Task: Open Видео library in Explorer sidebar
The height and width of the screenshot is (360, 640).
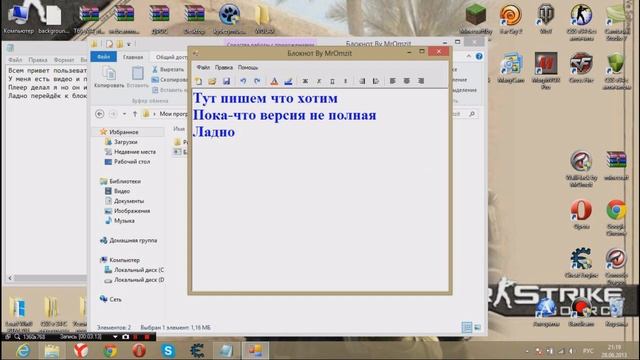Action: 122,191
